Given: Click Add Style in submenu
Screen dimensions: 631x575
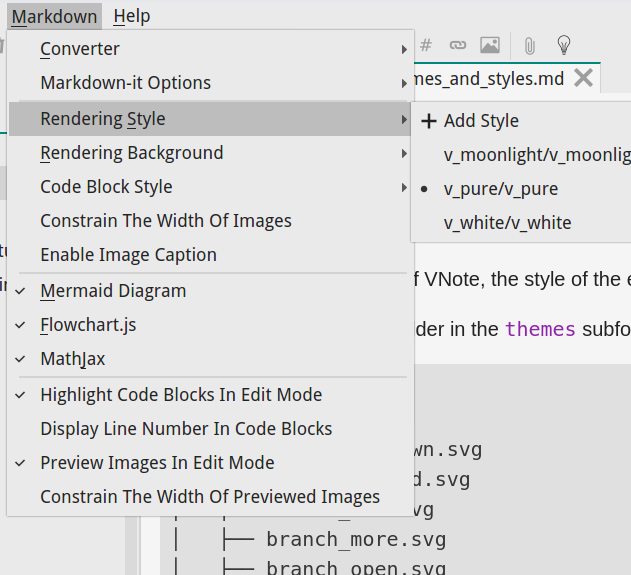Looking at the screenshot, I should pos(522,121).
